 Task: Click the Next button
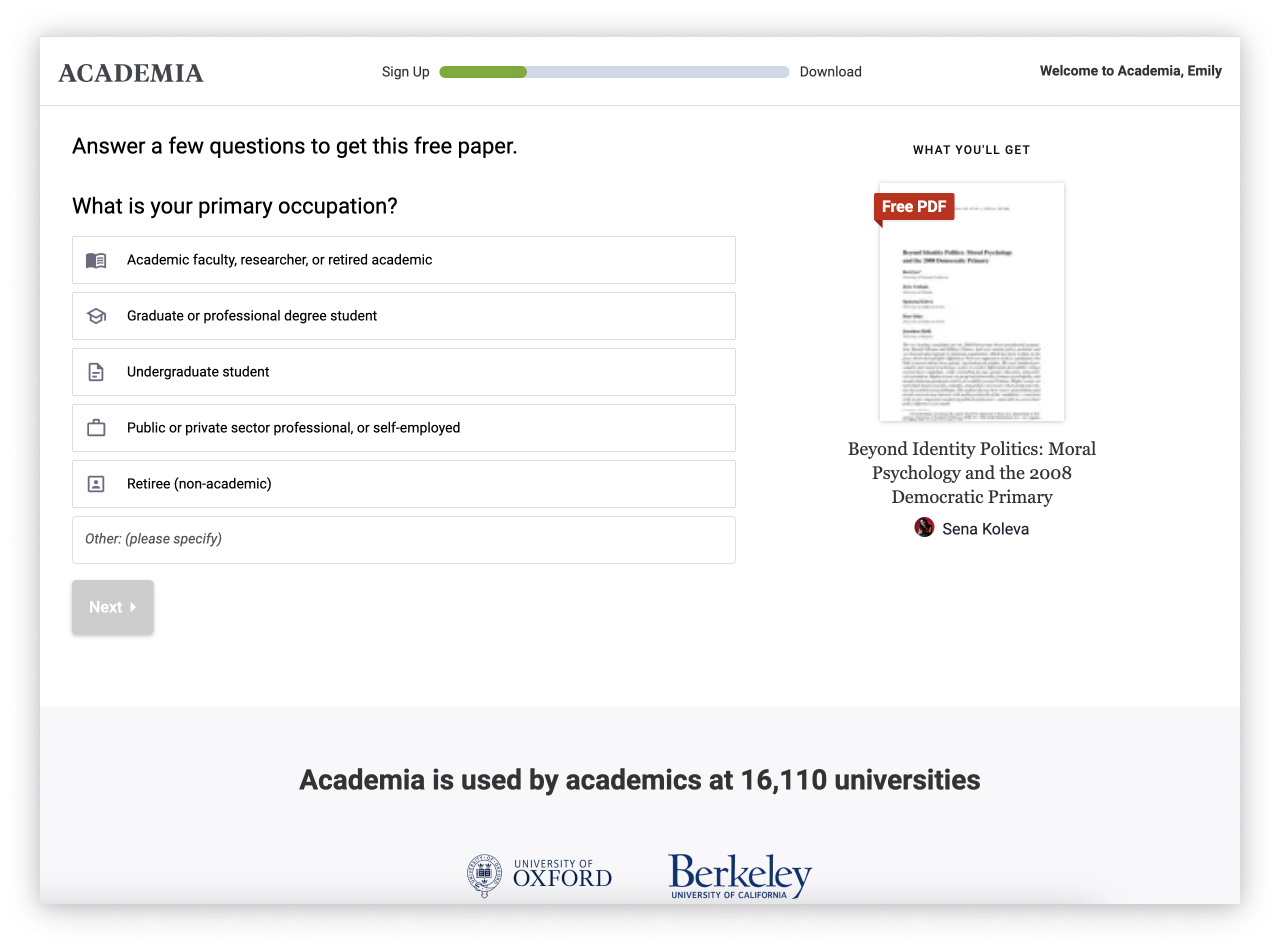click(x=113, y=607)
